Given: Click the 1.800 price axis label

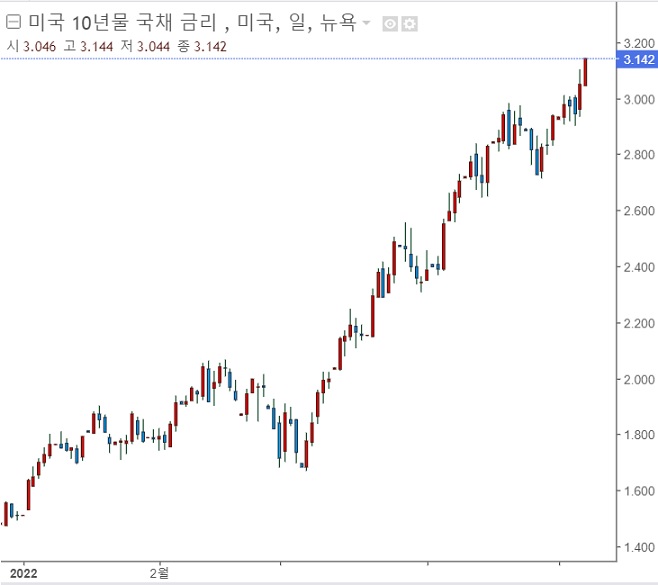Looking at the screenshot, I should coord(639,435).
